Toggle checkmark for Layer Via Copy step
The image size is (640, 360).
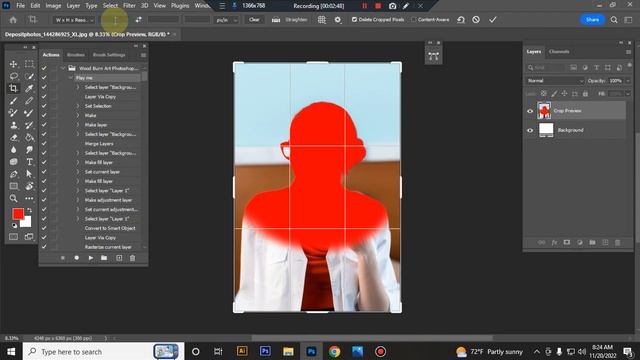pyautogui.click(x=44, y=97)
